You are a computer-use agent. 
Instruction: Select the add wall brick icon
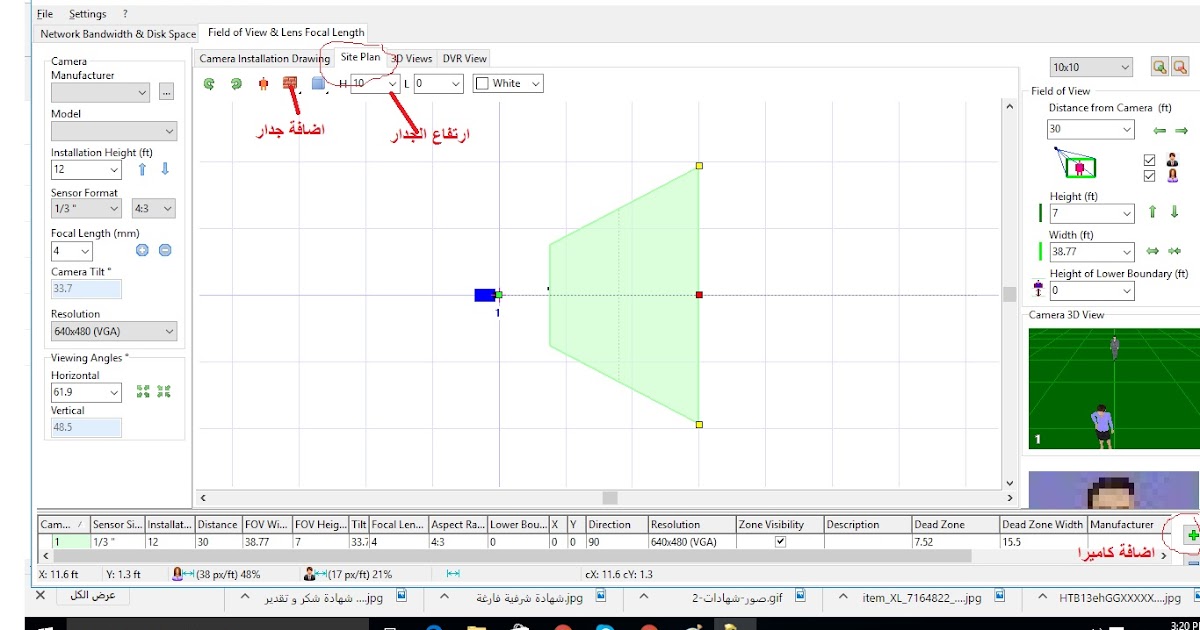point(290,83)
